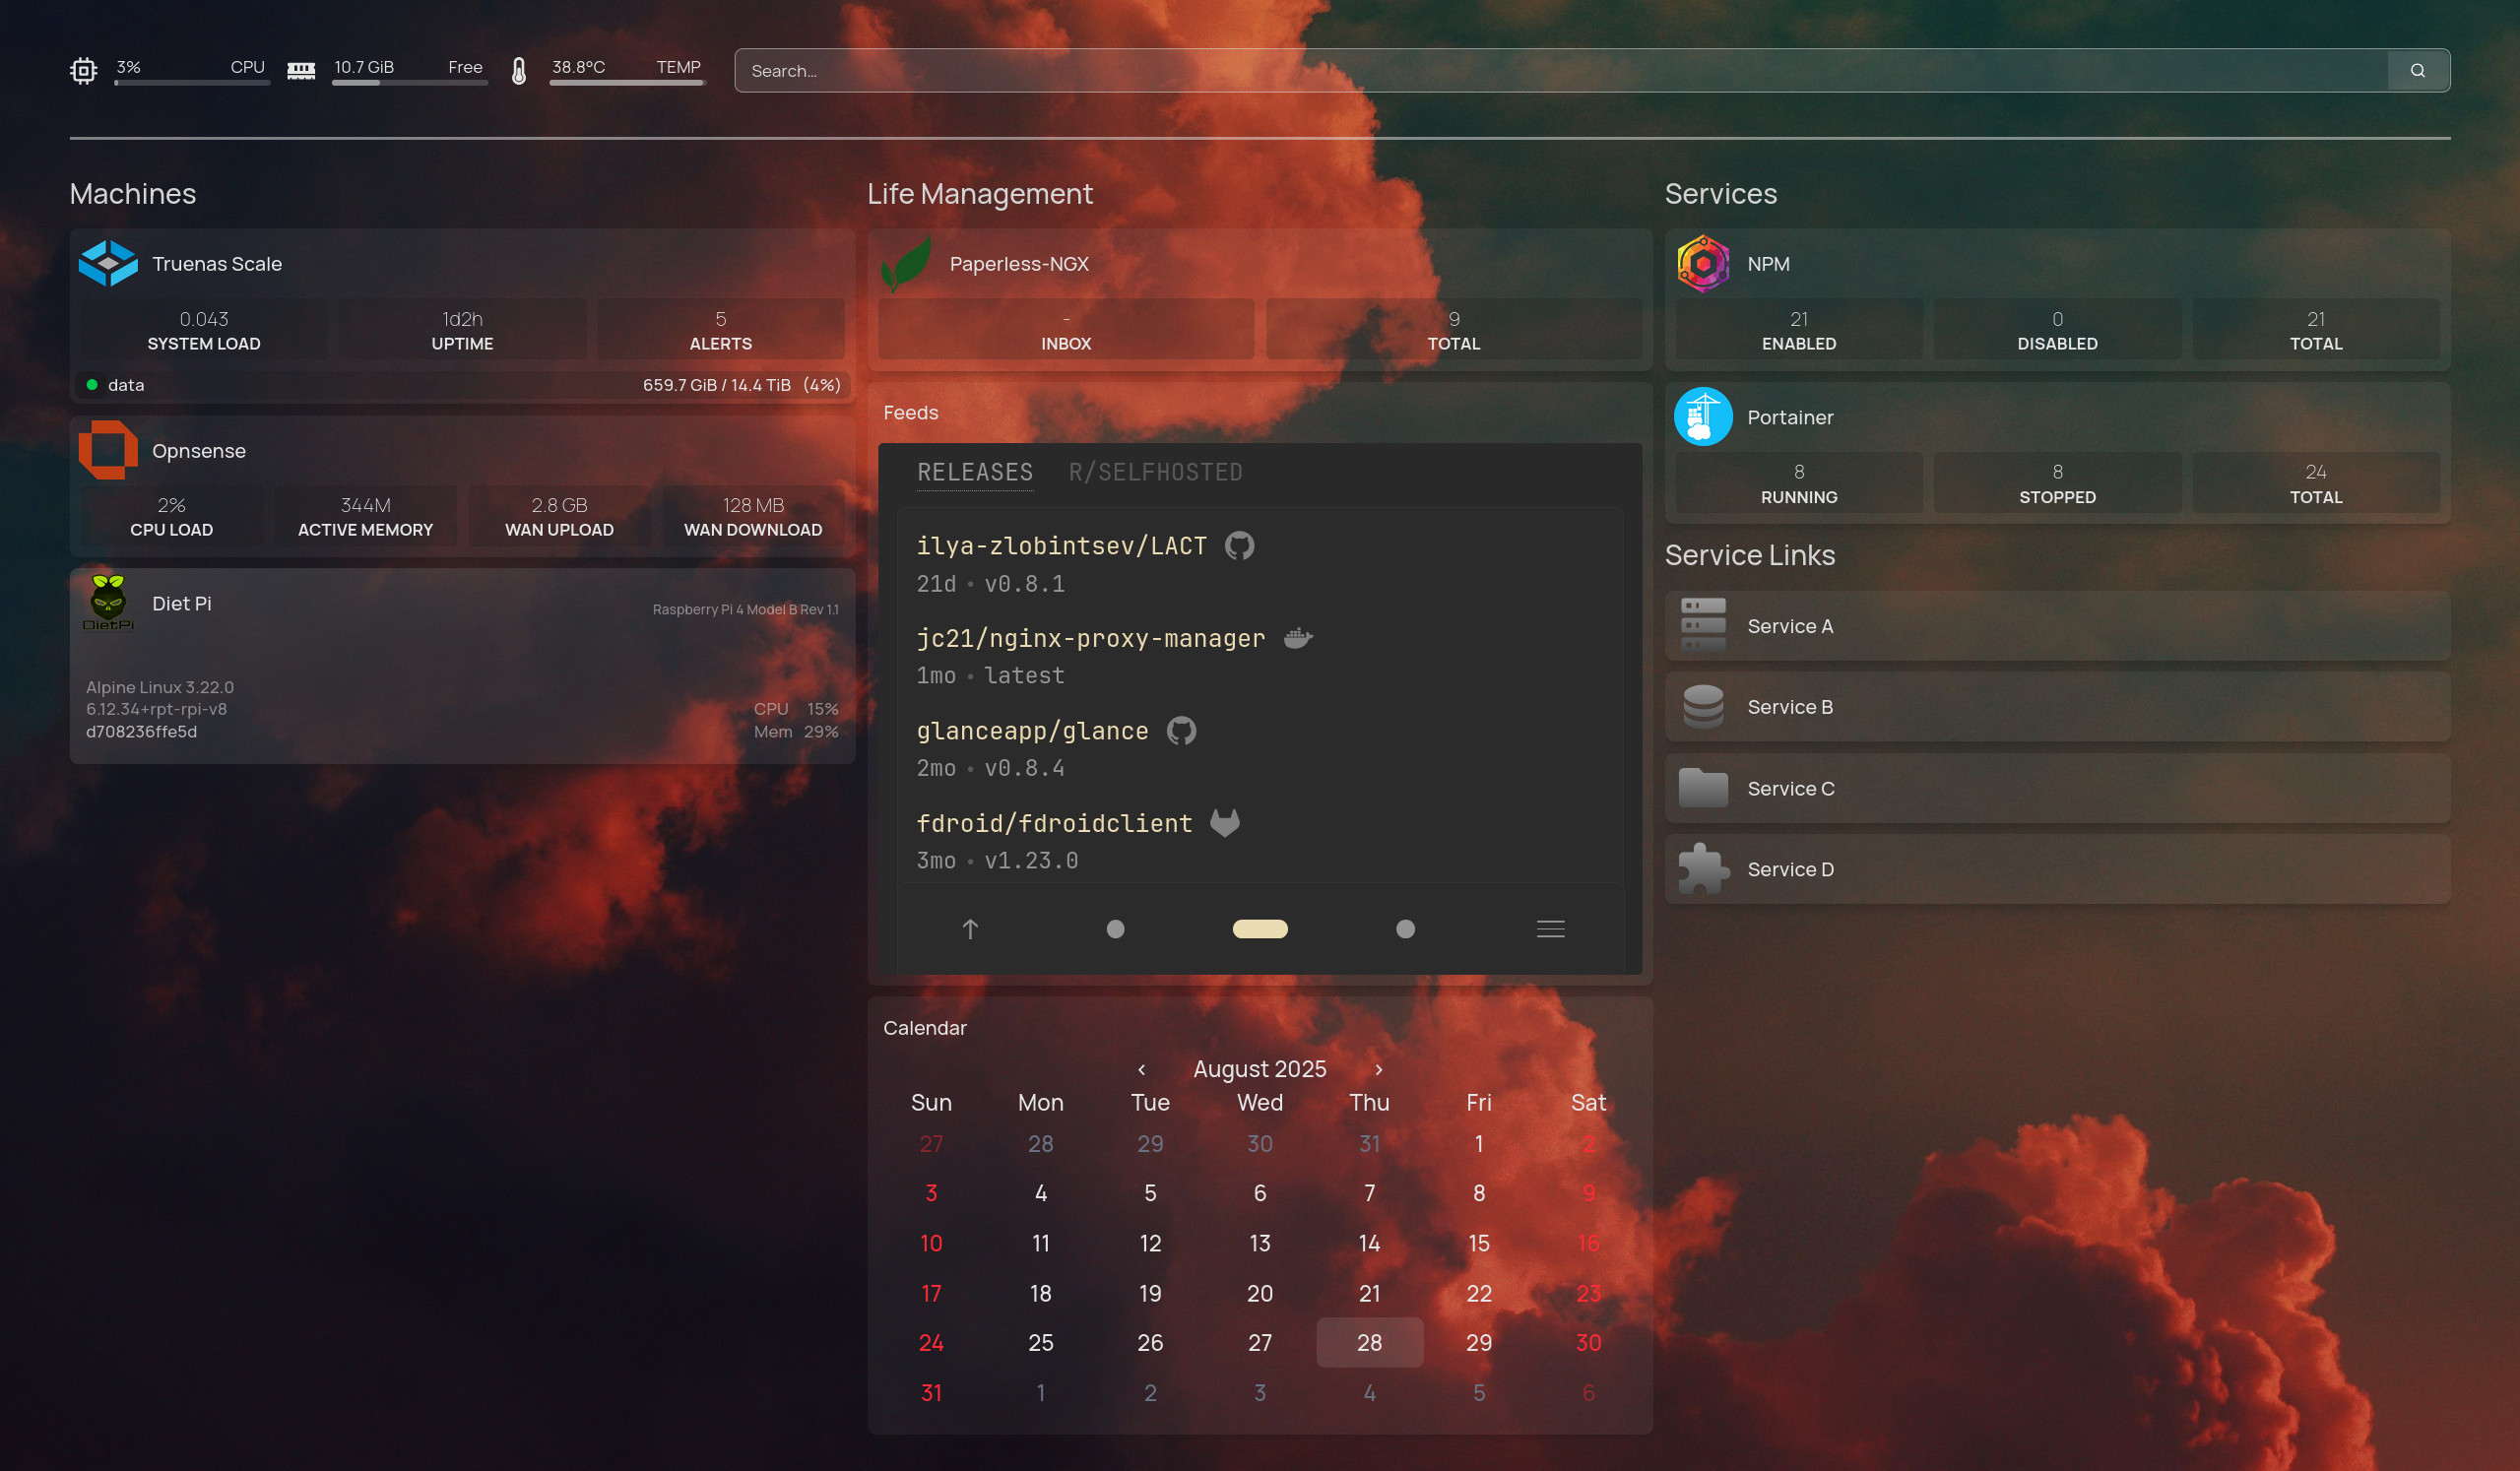Click the Service A server icon

[x=1703, y=626]
